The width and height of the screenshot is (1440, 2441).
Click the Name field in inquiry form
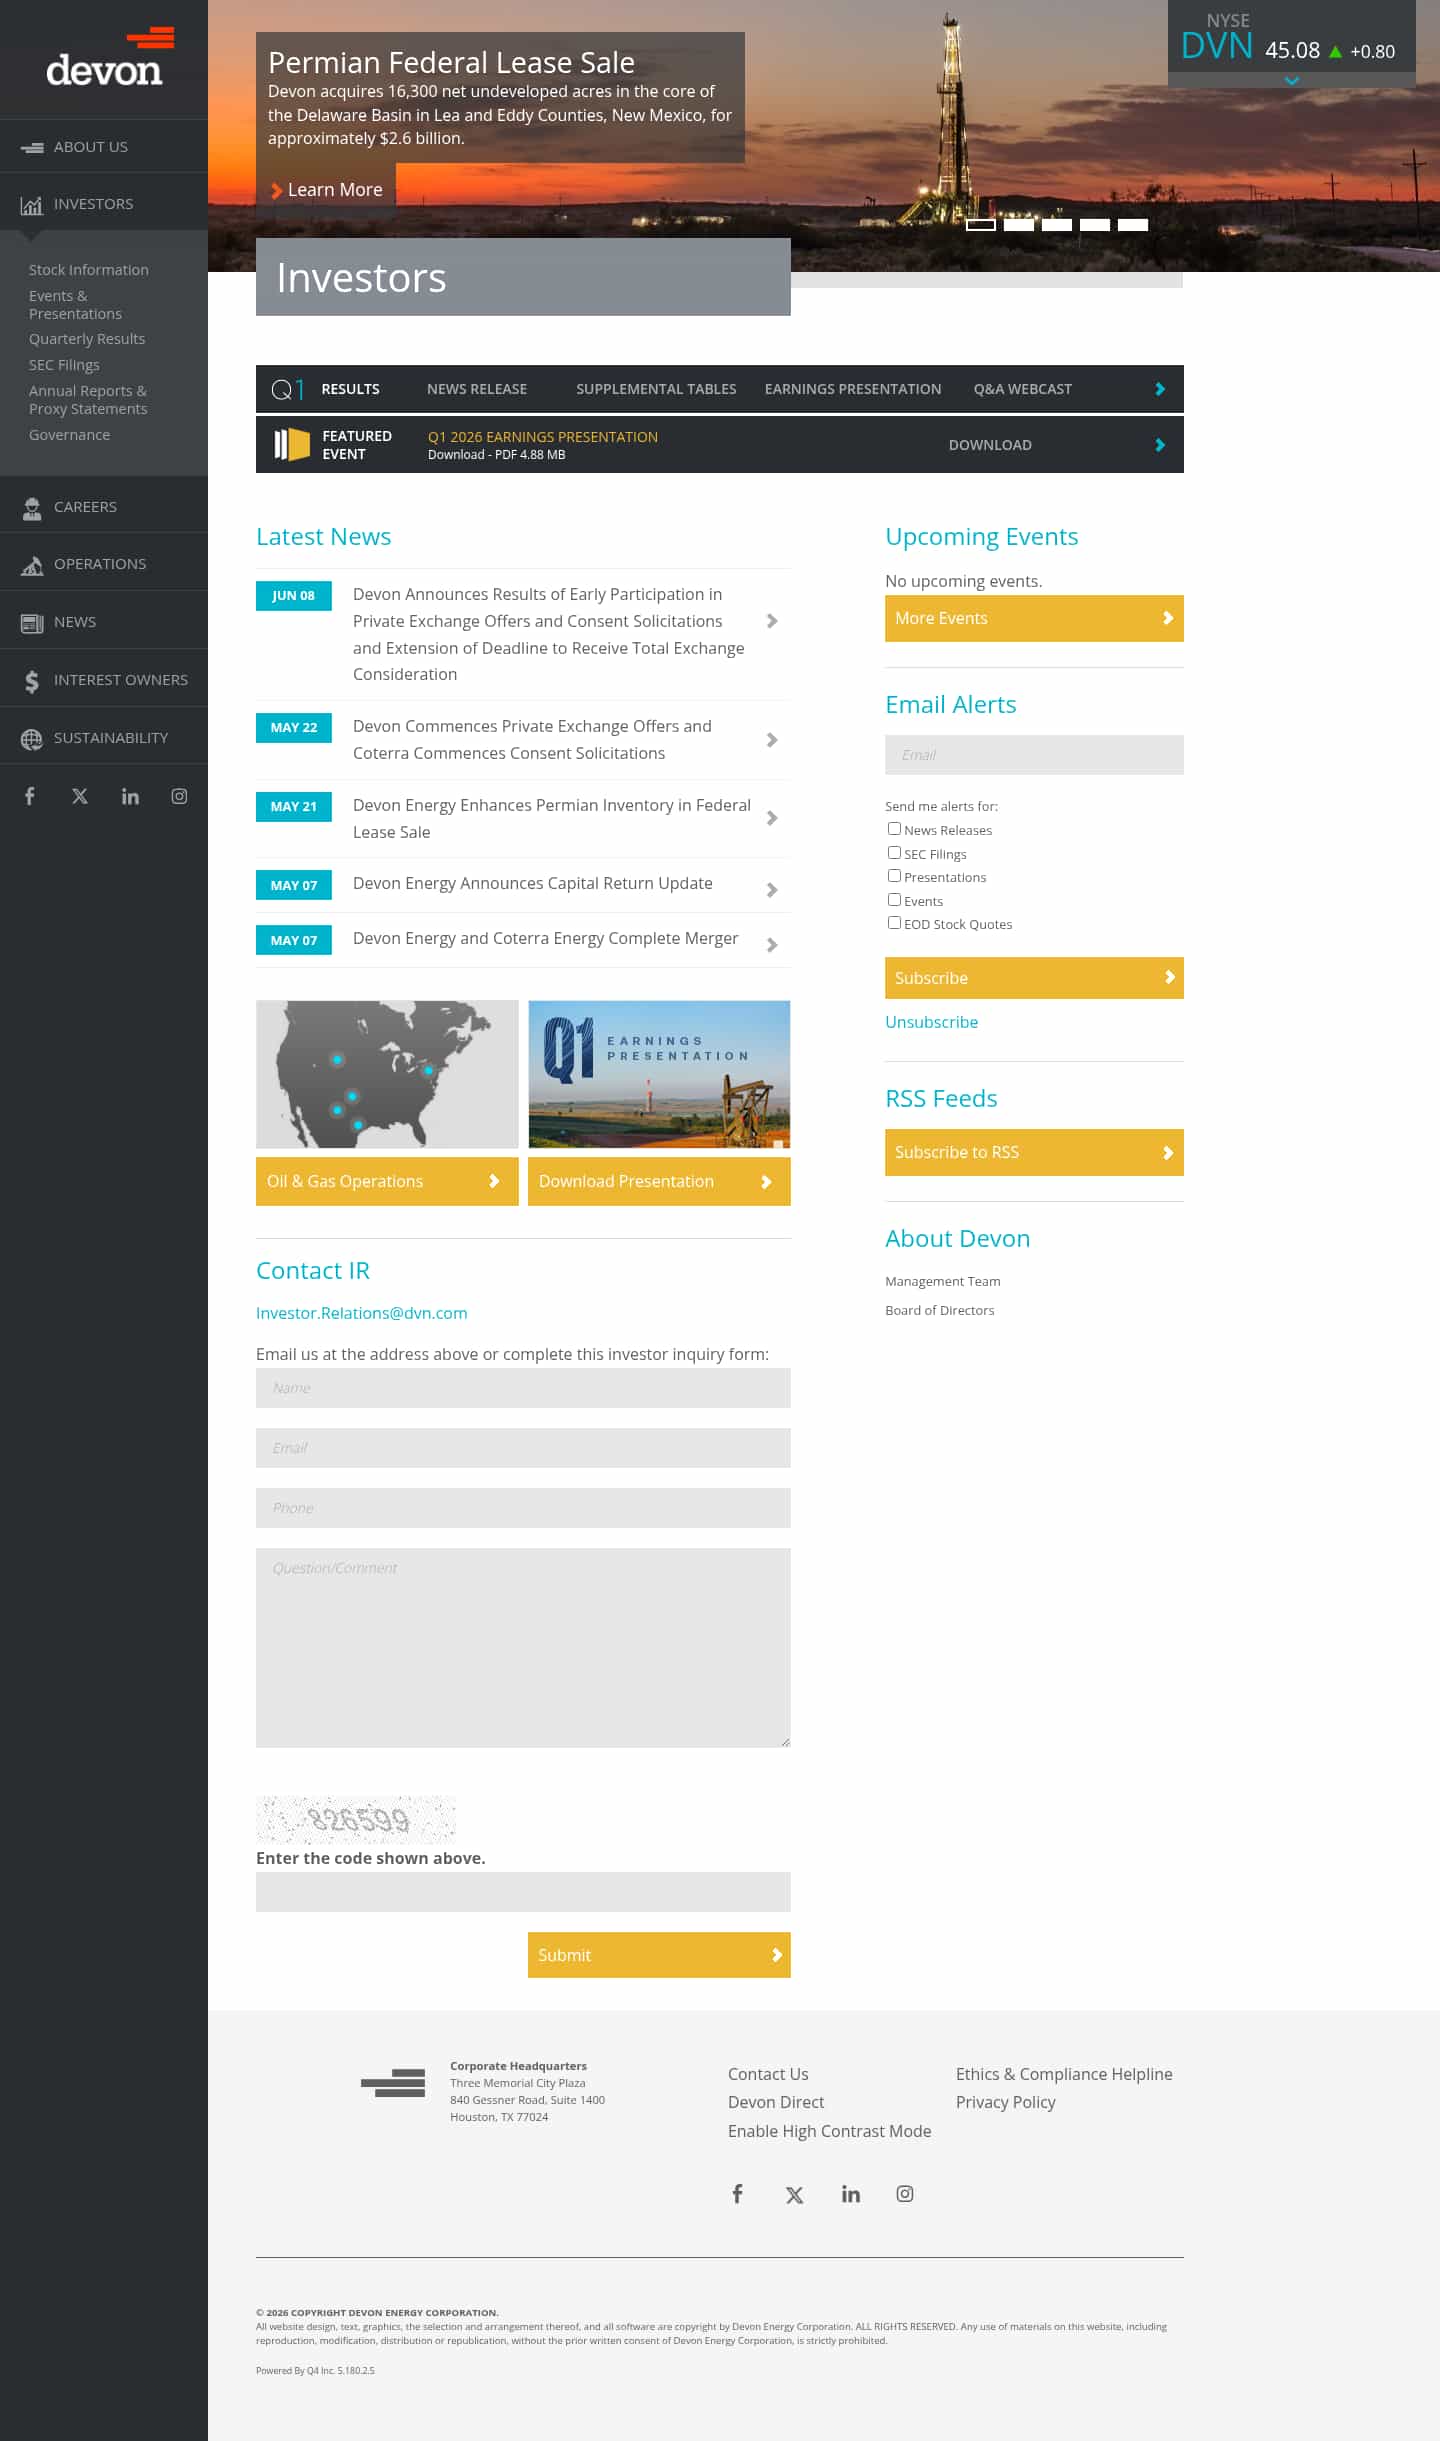click(523, 1388)
